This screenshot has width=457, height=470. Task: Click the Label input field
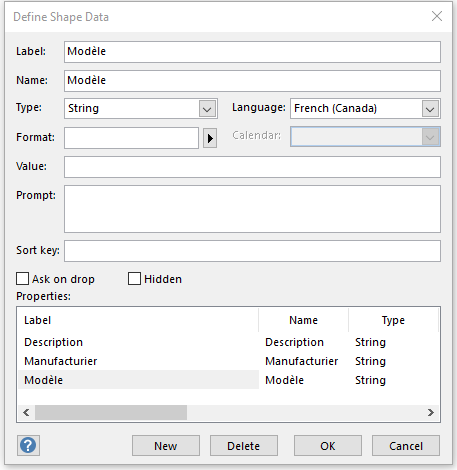tap(252, 52)
